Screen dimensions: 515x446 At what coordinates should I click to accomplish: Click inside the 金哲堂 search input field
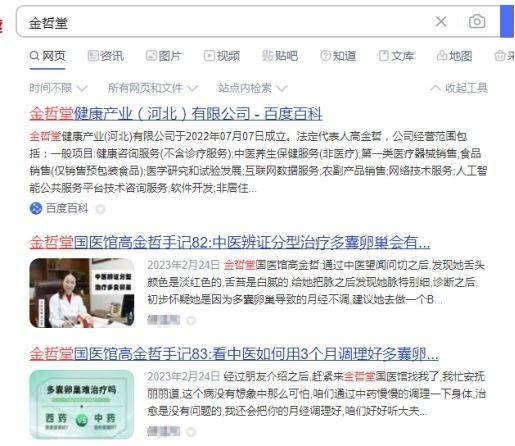(223, 22)
